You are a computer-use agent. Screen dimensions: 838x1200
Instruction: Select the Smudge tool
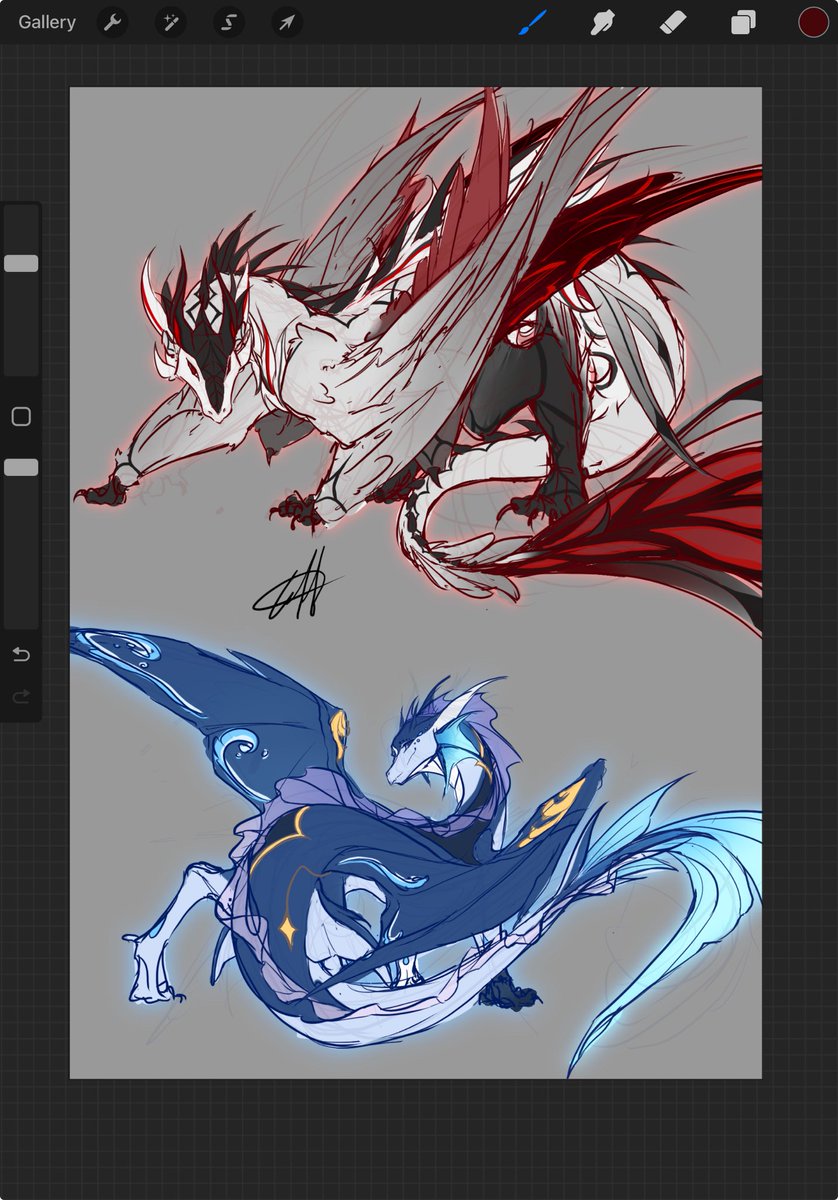602,22
